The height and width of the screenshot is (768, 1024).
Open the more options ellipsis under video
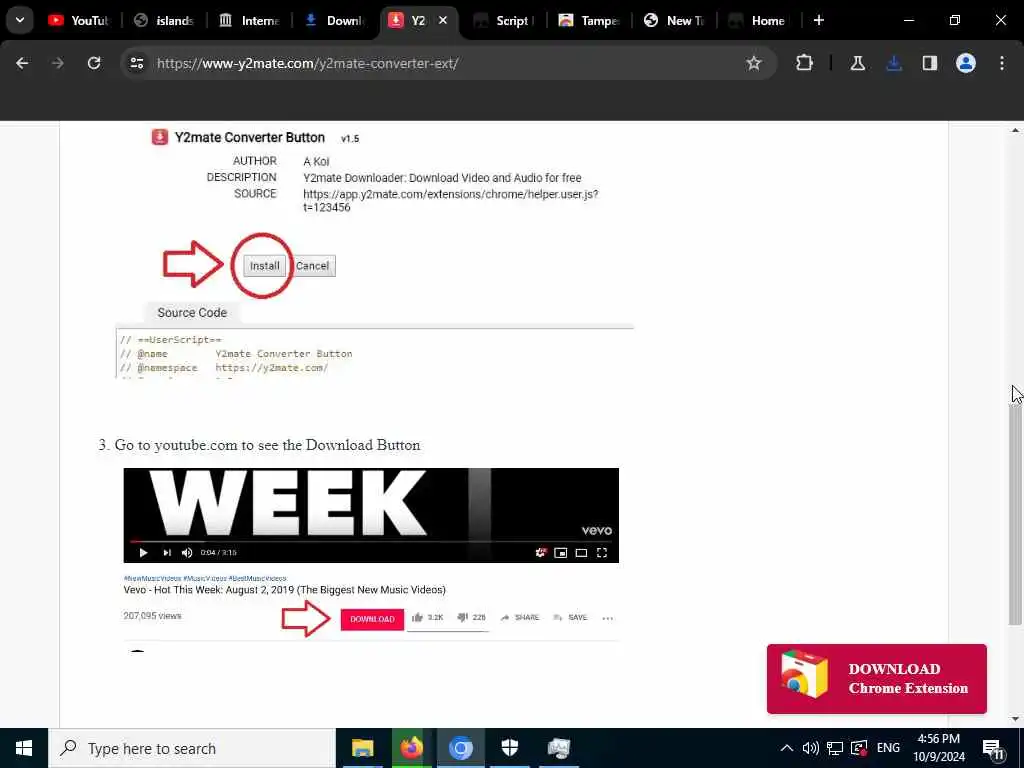(607, 618)
